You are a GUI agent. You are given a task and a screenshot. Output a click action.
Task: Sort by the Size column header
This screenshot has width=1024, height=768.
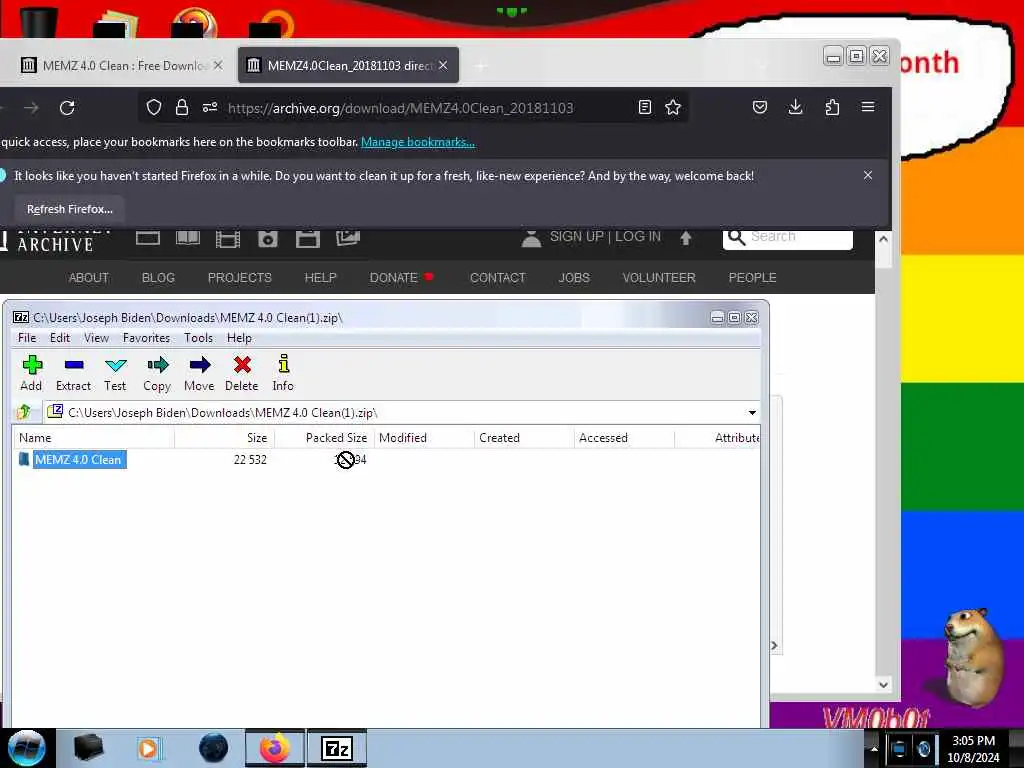pos(225,438)
